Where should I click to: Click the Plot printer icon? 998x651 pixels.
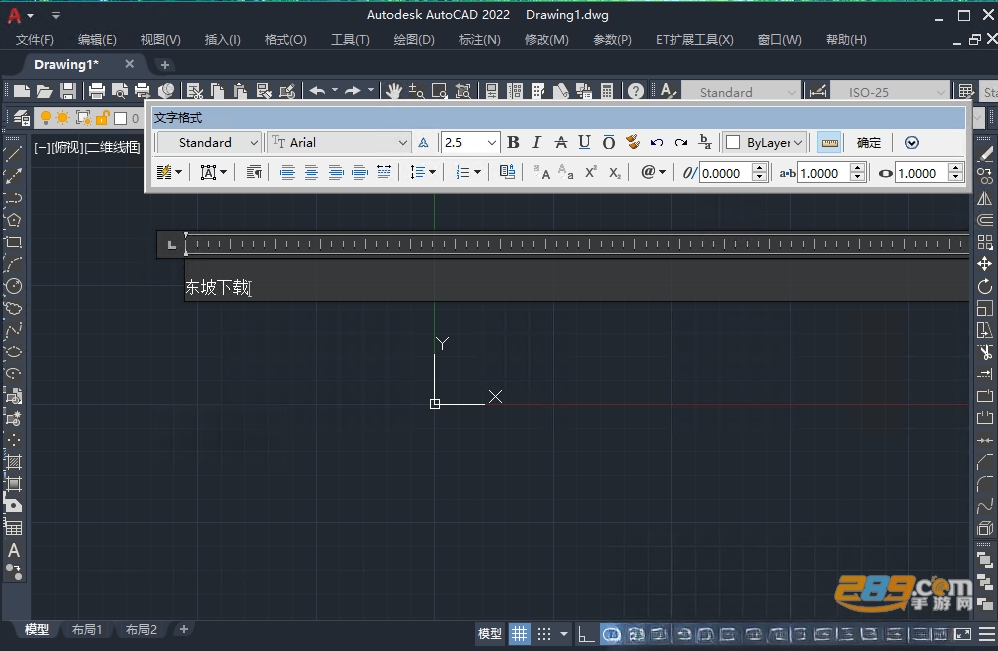(97, 91)
